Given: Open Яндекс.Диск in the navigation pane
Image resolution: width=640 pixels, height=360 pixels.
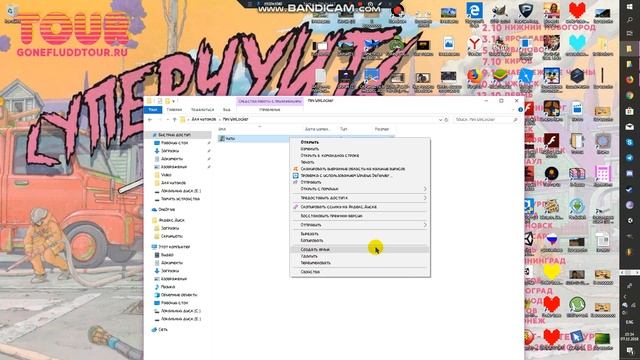Looking at the screenshot, I should pos(171,220).
